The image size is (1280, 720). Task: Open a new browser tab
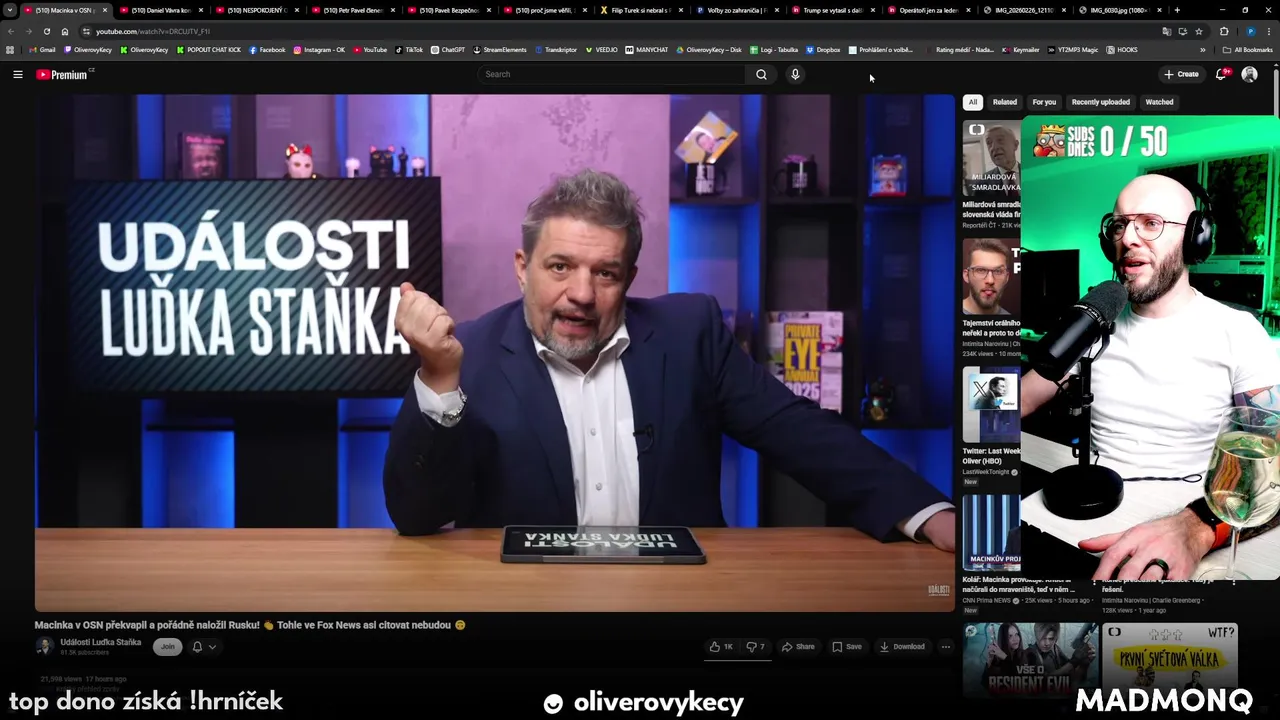pyautogui.click(x=1177, y=10)
